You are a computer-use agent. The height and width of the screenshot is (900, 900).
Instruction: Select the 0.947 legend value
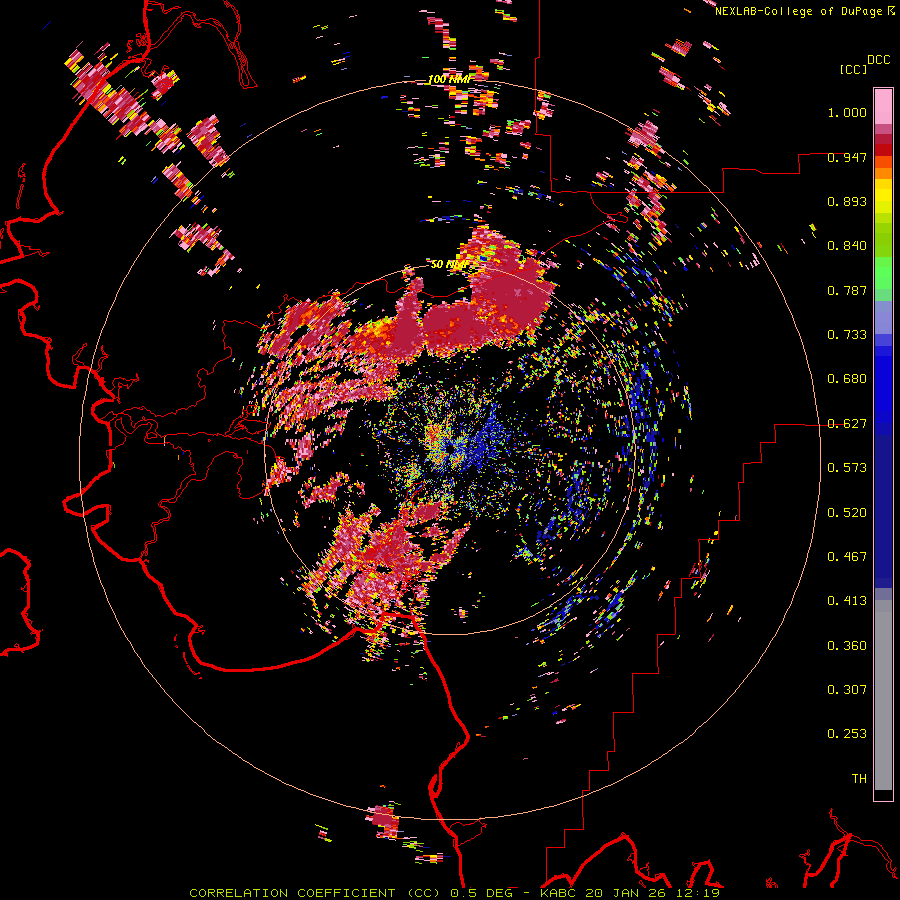(x=847, y=157)
